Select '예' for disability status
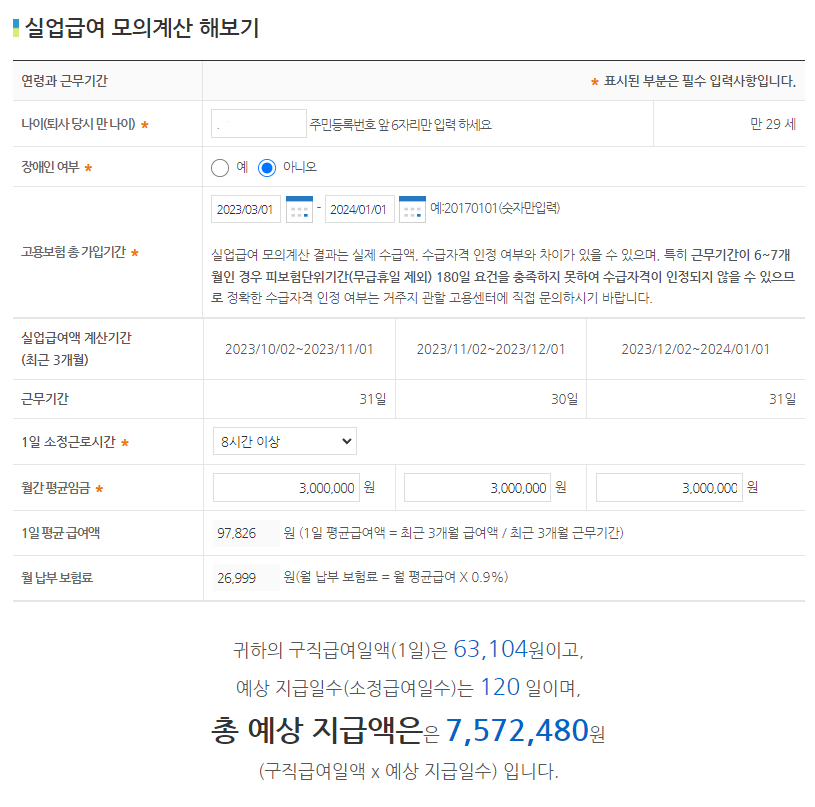 click(x=220, y=168)
